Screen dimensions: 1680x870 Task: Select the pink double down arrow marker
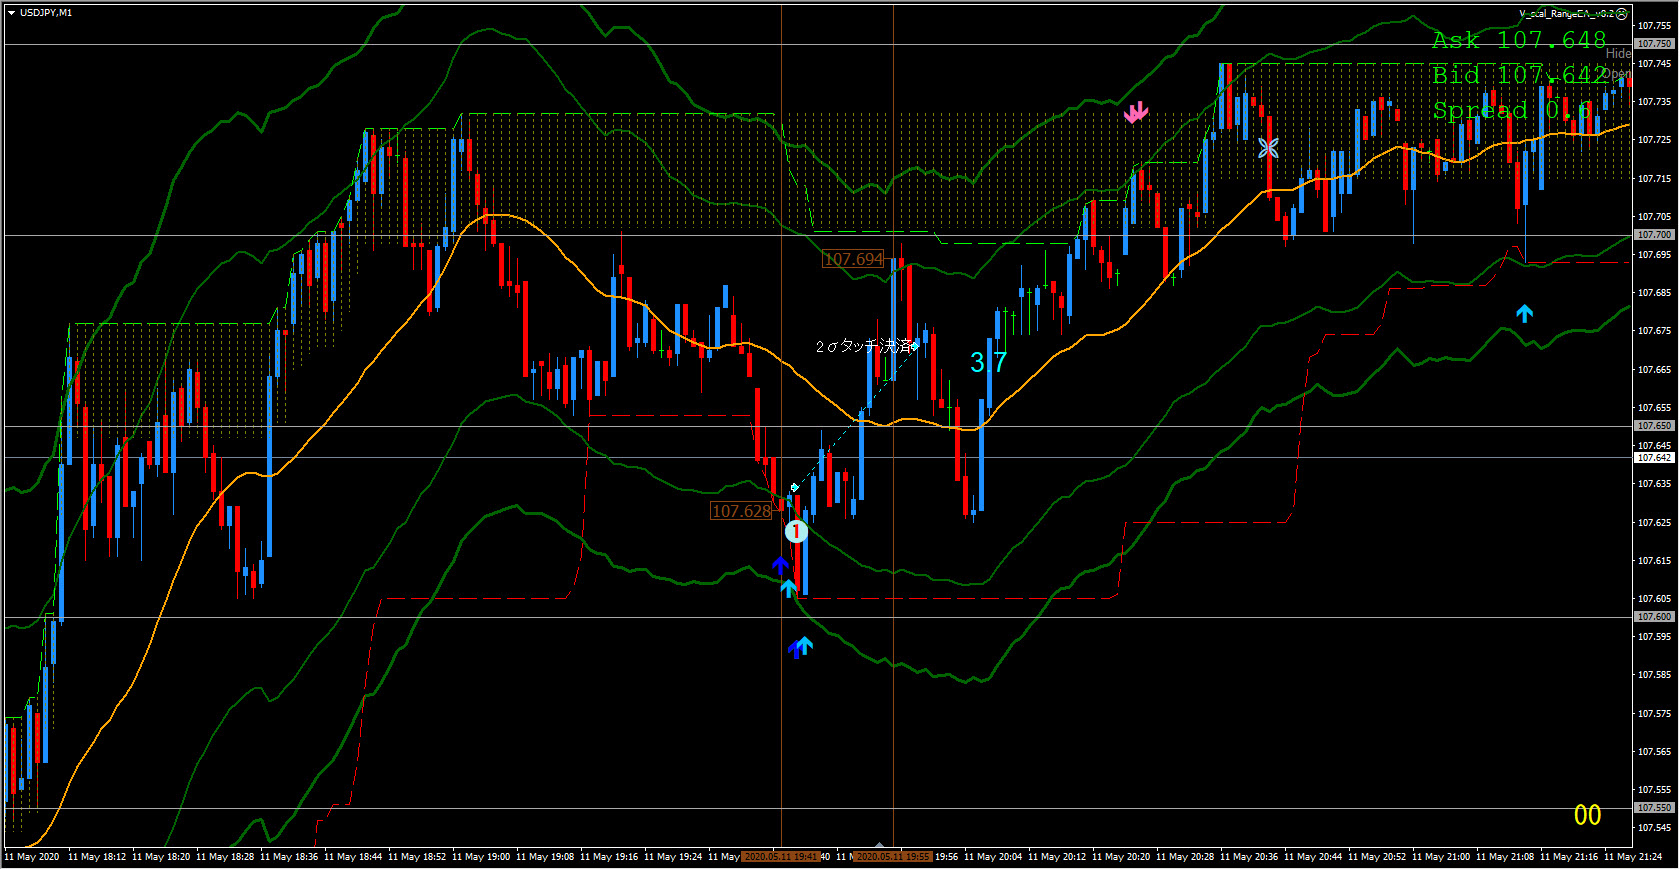[1136, 112]
